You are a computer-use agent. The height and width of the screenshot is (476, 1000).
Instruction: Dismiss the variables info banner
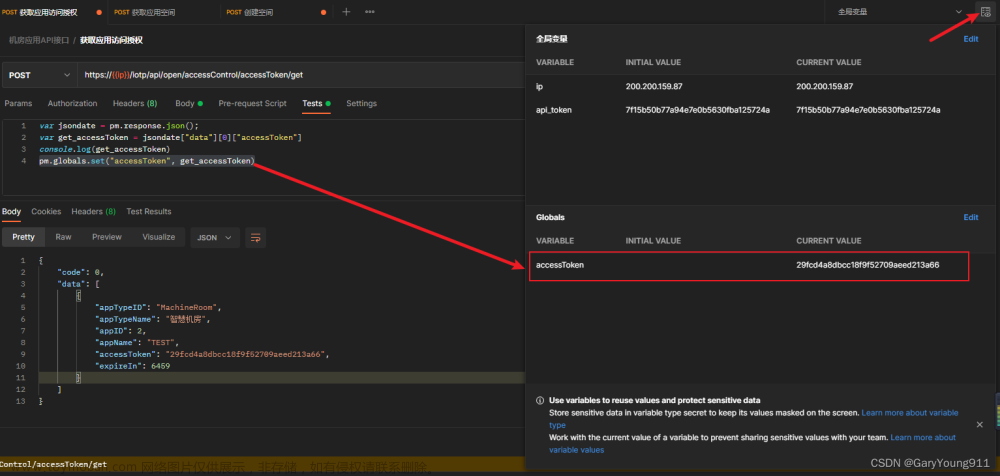tap(980, 424)
